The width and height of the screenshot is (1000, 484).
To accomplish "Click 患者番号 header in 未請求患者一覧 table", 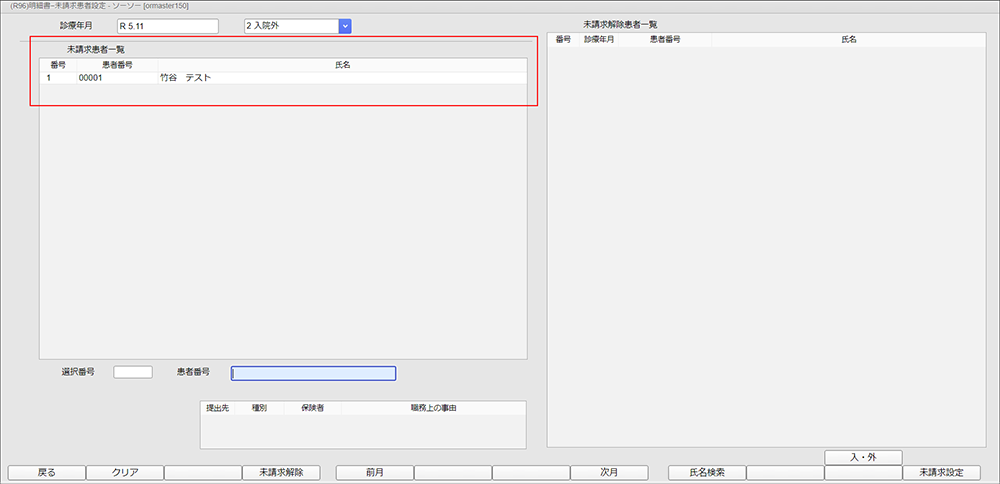I will click(x=117, y=65).
